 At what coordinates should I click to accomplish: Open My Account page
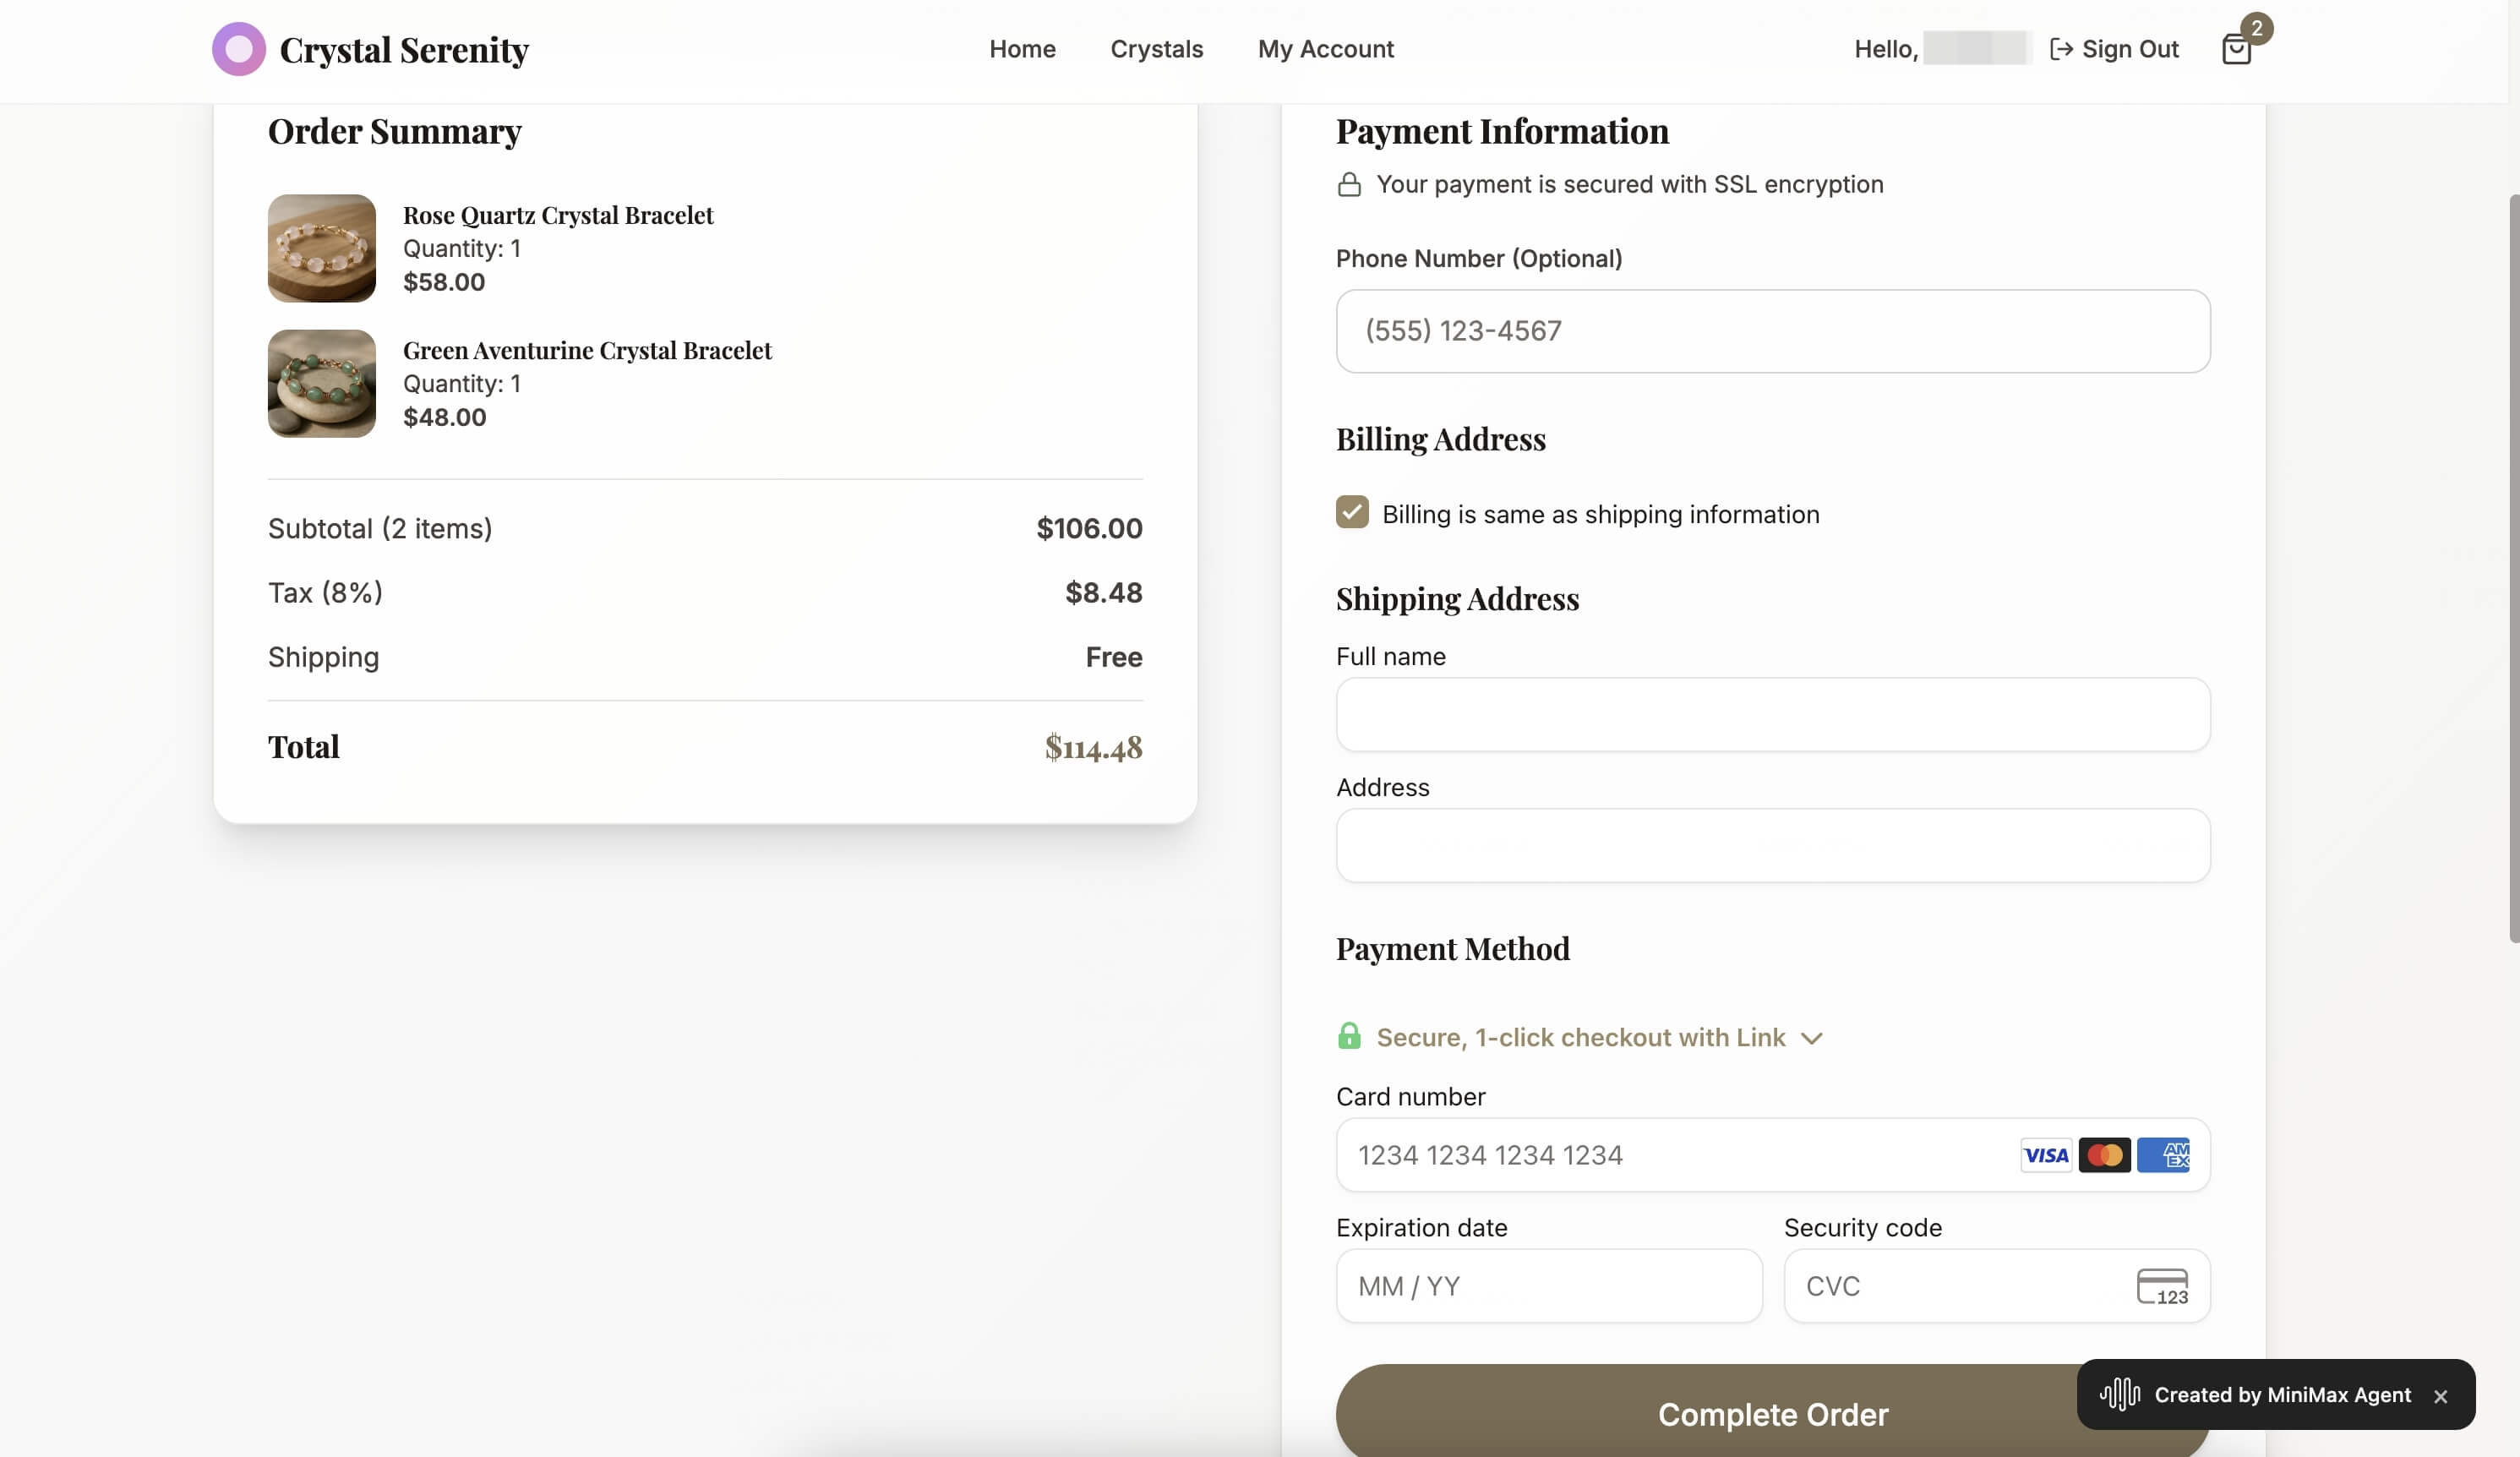tap(1325, 49)
